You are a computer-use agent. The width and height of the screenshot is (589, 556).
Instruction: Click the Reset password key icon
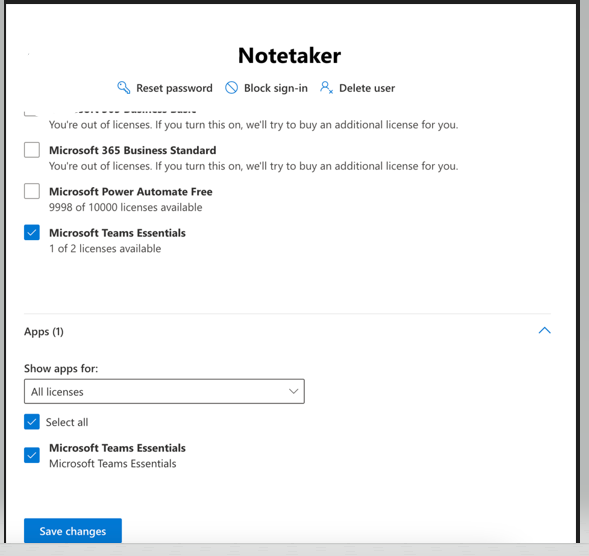point(124,88)
